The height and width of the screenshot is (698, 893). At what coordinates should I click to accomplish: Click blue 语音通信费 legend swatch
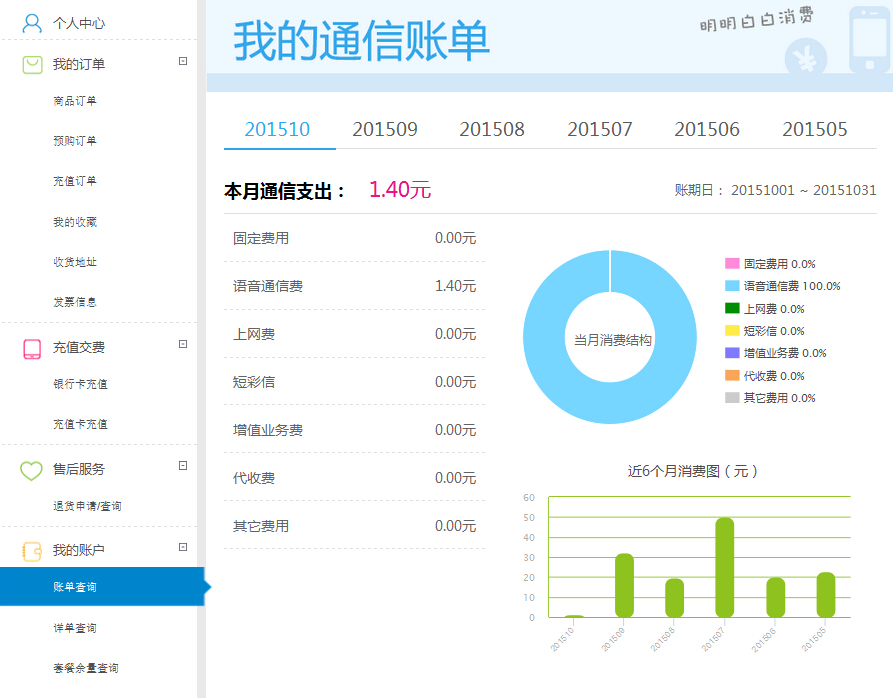732,286
